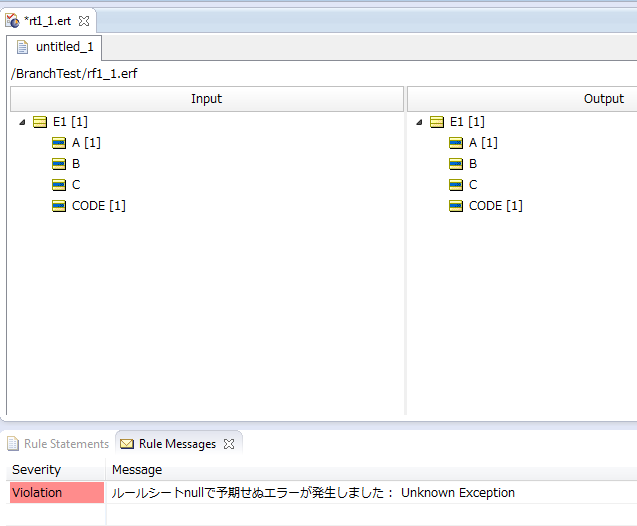Select attribute B in the Output tree
The width and height of the screenshot is (637, 526).
pyautogui.click(x=473, y=164)
